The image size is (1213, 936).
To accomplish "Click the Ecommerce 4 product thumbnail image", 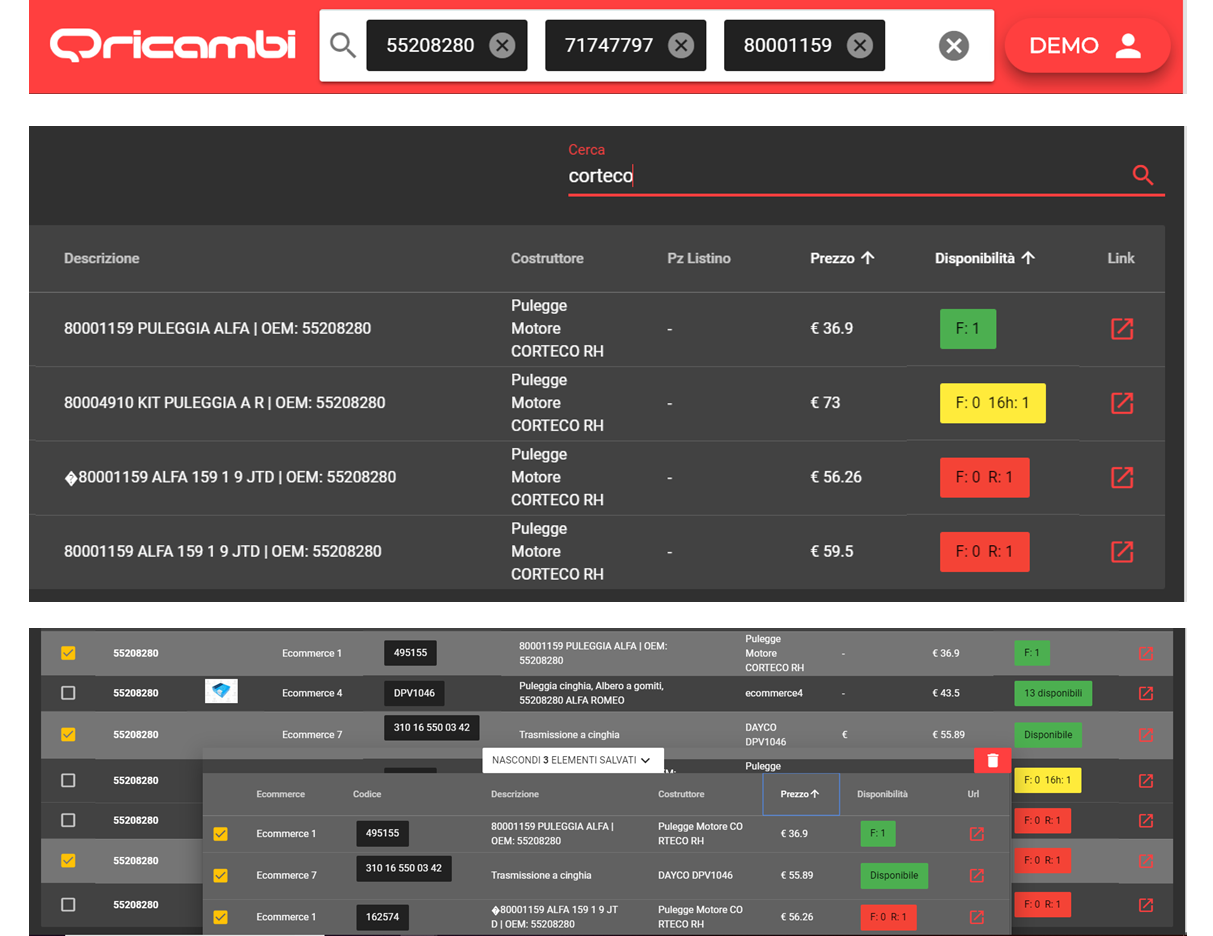I will (221, 691).
